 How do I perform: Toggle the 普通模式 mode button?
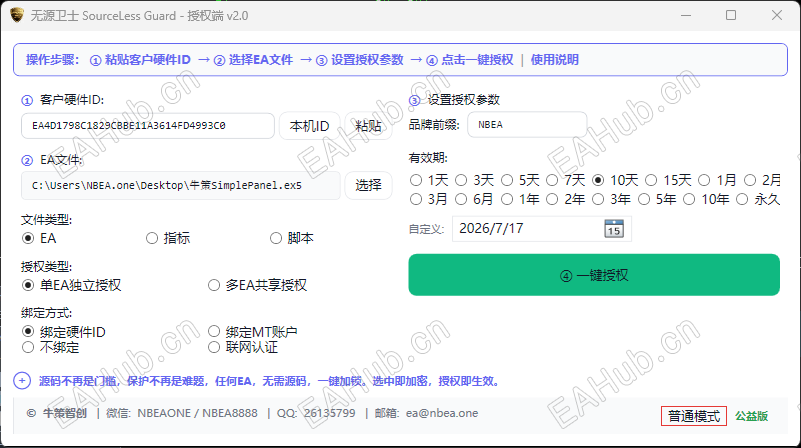(694, 416)
